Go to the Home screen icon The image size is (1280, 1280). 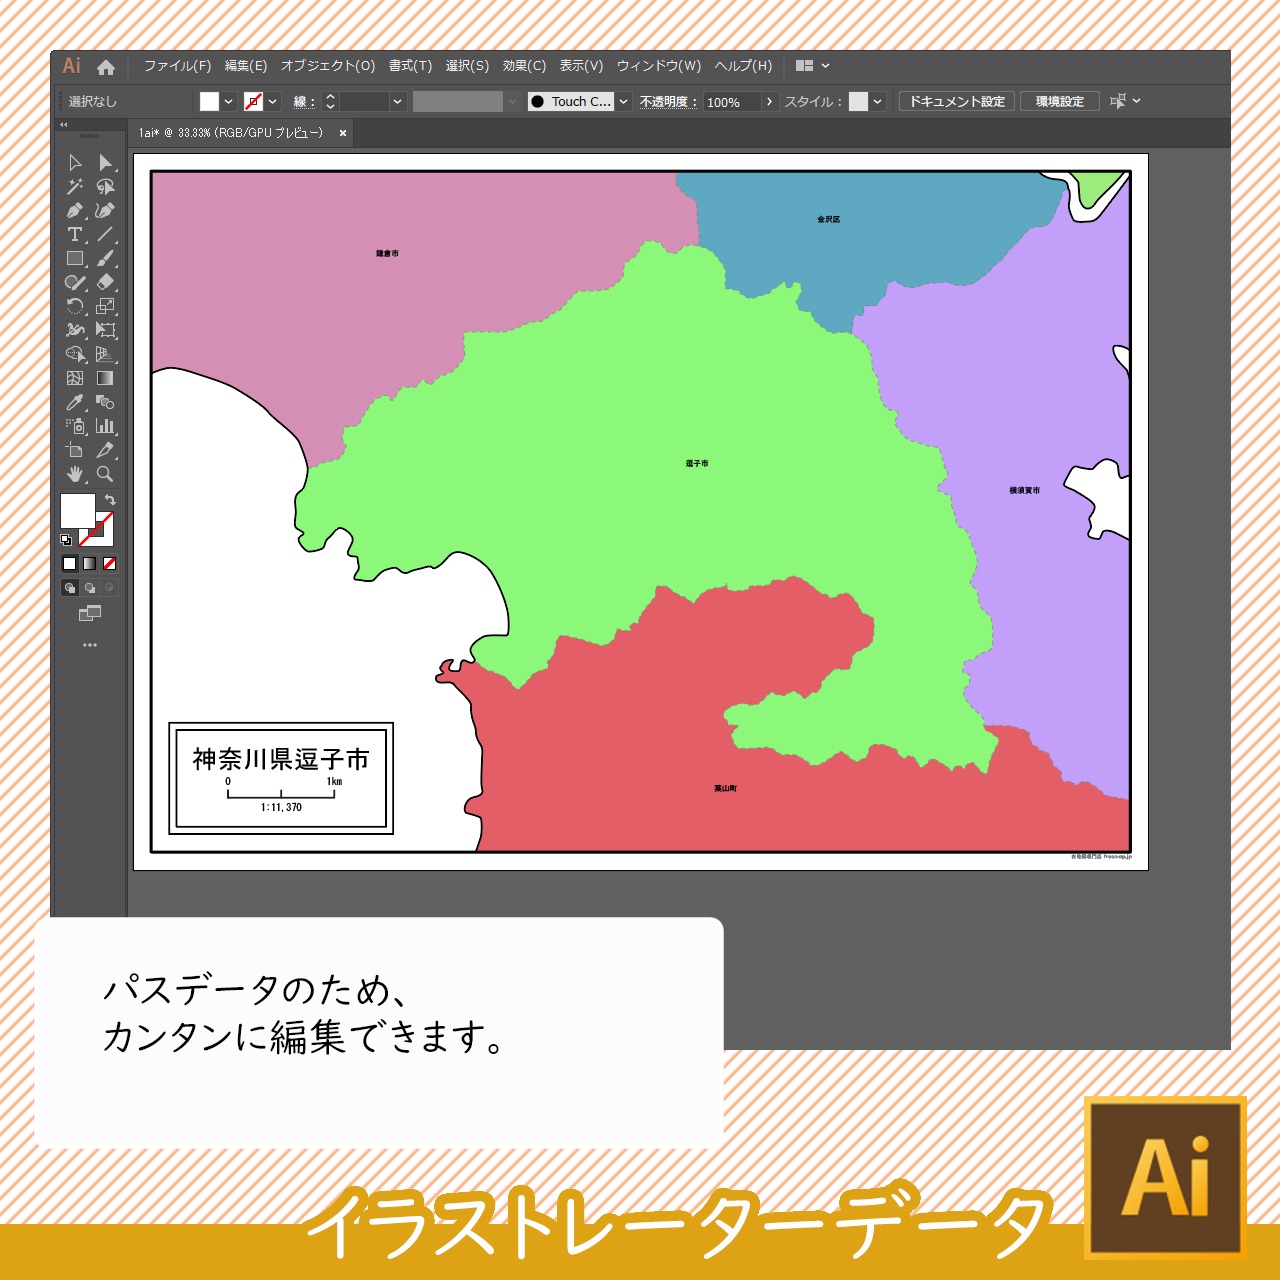click(106, 67)
